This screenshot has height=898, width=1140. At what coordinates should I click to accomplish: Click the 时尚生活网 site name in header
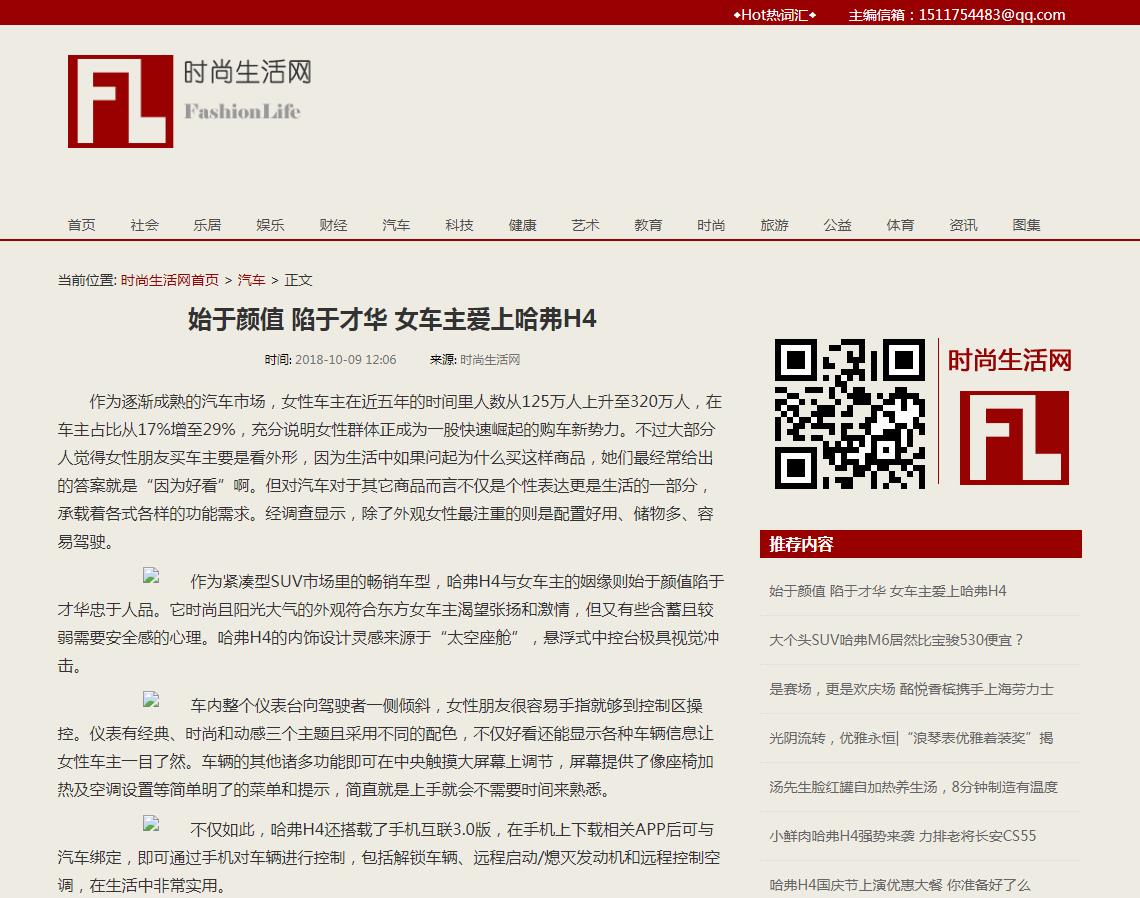[247, 72]
